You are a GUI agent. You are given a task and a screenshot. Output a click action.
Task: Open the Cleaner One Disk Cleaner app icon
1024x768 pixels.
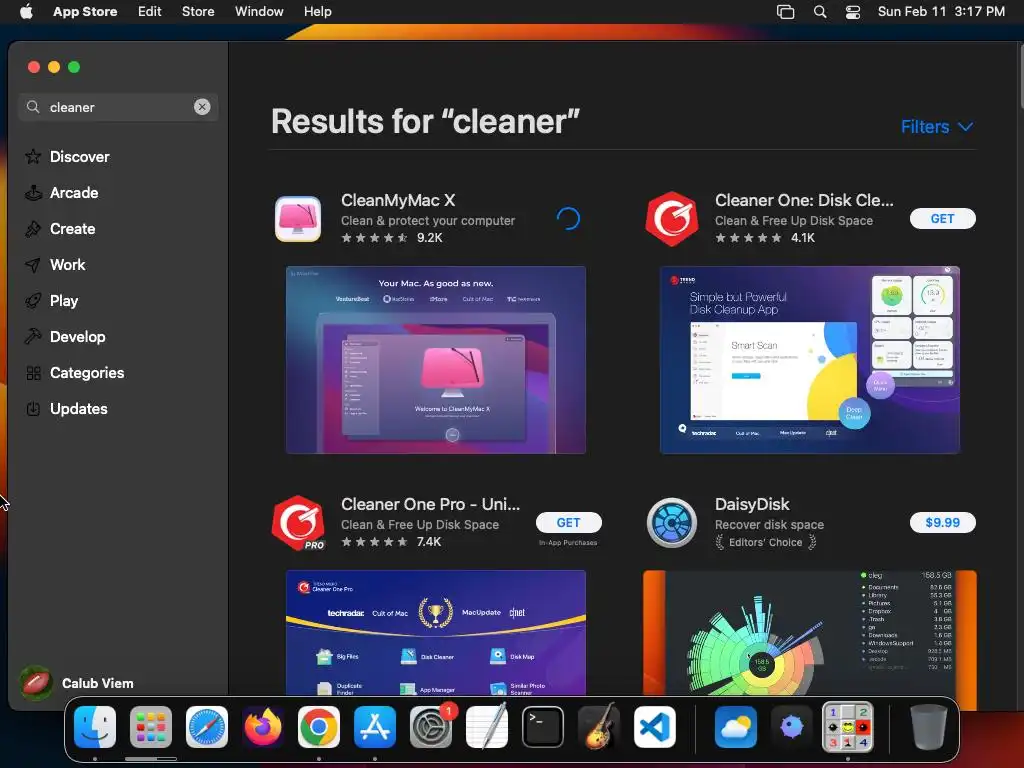pos(672,219)
